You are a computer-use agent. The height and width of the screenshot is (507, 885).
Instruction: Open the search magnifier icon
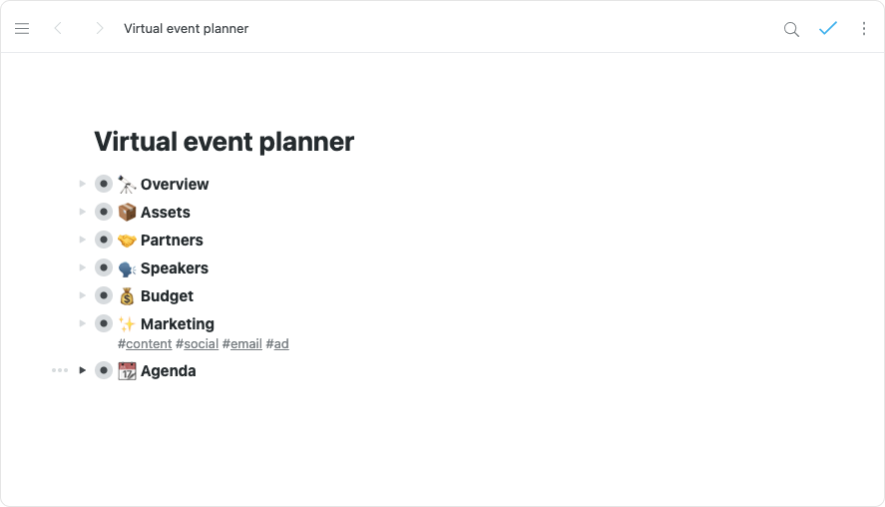point(791,29)
